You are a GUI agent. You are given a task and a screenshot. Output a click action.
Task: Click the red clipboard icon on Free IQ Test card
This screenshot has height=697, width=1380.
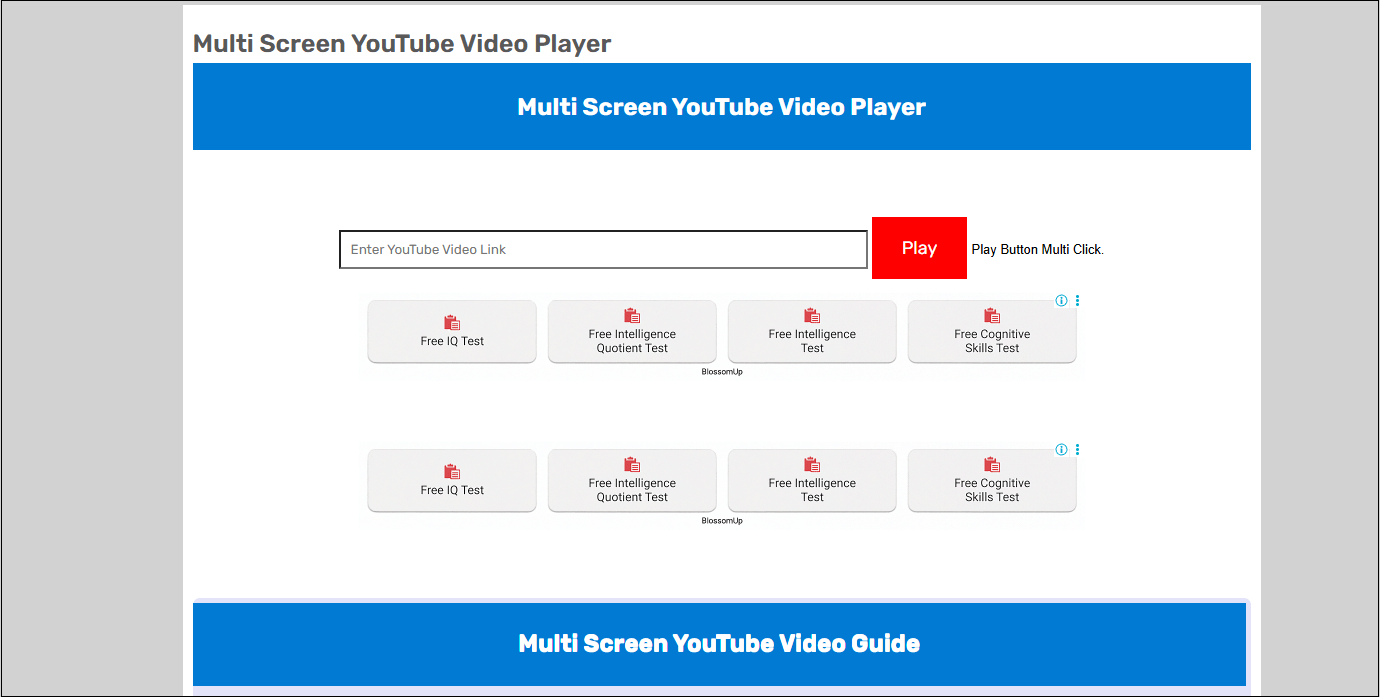click(451, 322)
